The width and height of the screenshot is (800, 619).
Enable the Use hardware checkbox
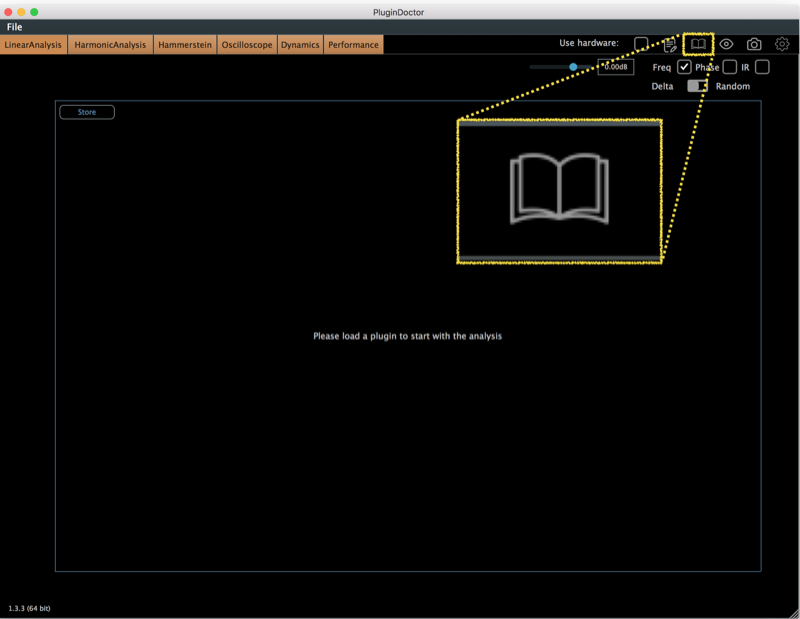pos(641,44)
